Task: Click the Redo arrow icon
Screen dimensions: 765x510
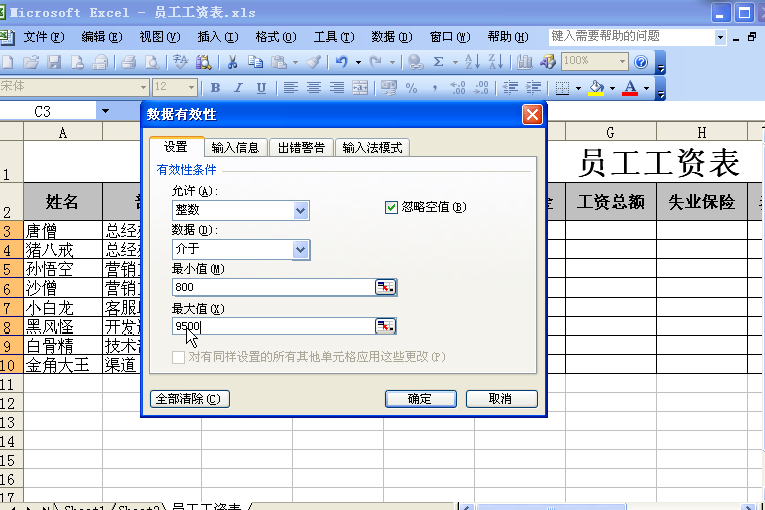Action: 375,62
